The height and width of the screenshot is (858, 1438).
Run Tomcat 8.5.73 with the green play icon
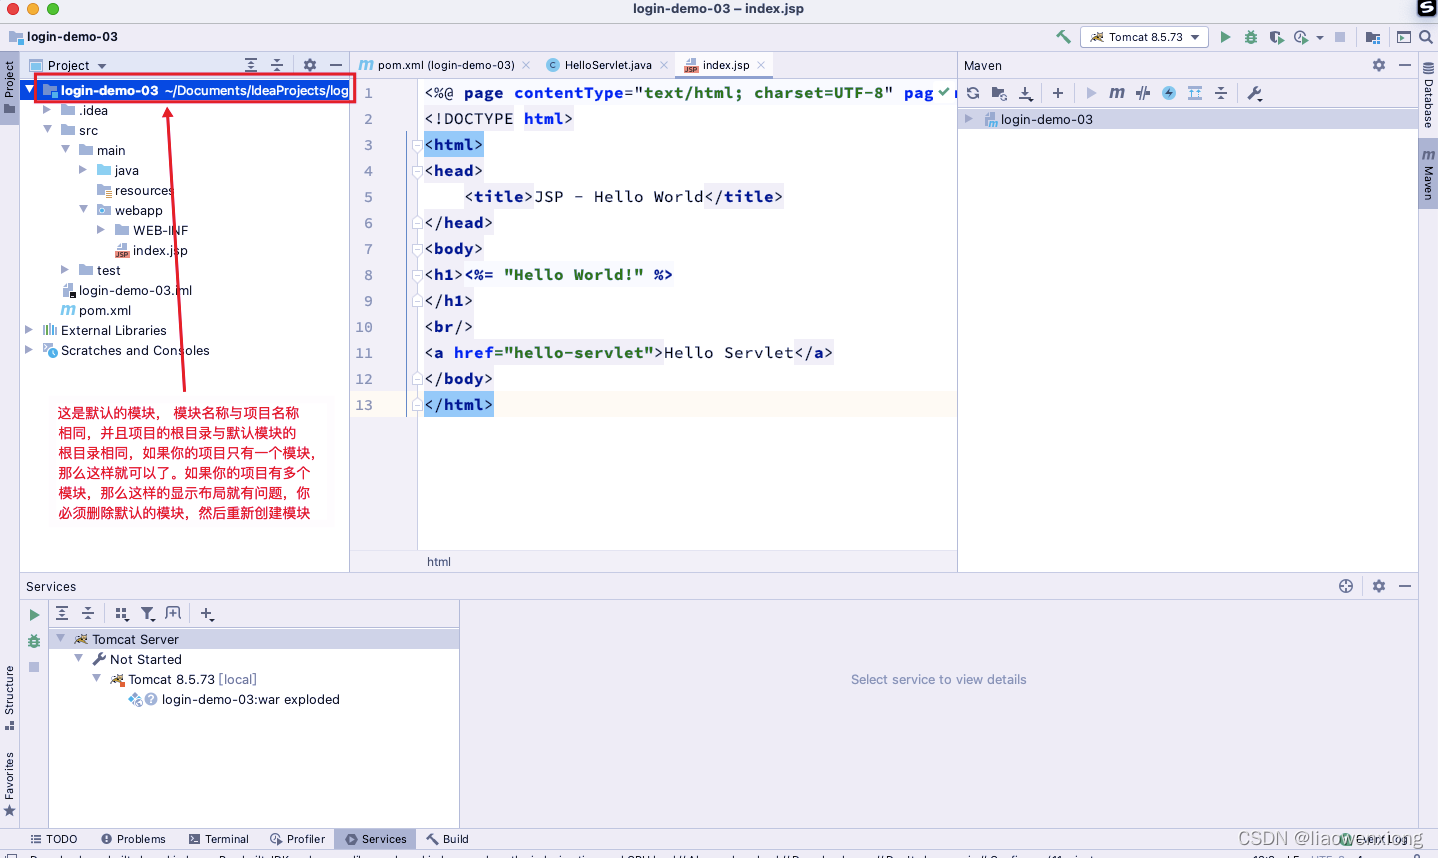tap(1225, 37)
